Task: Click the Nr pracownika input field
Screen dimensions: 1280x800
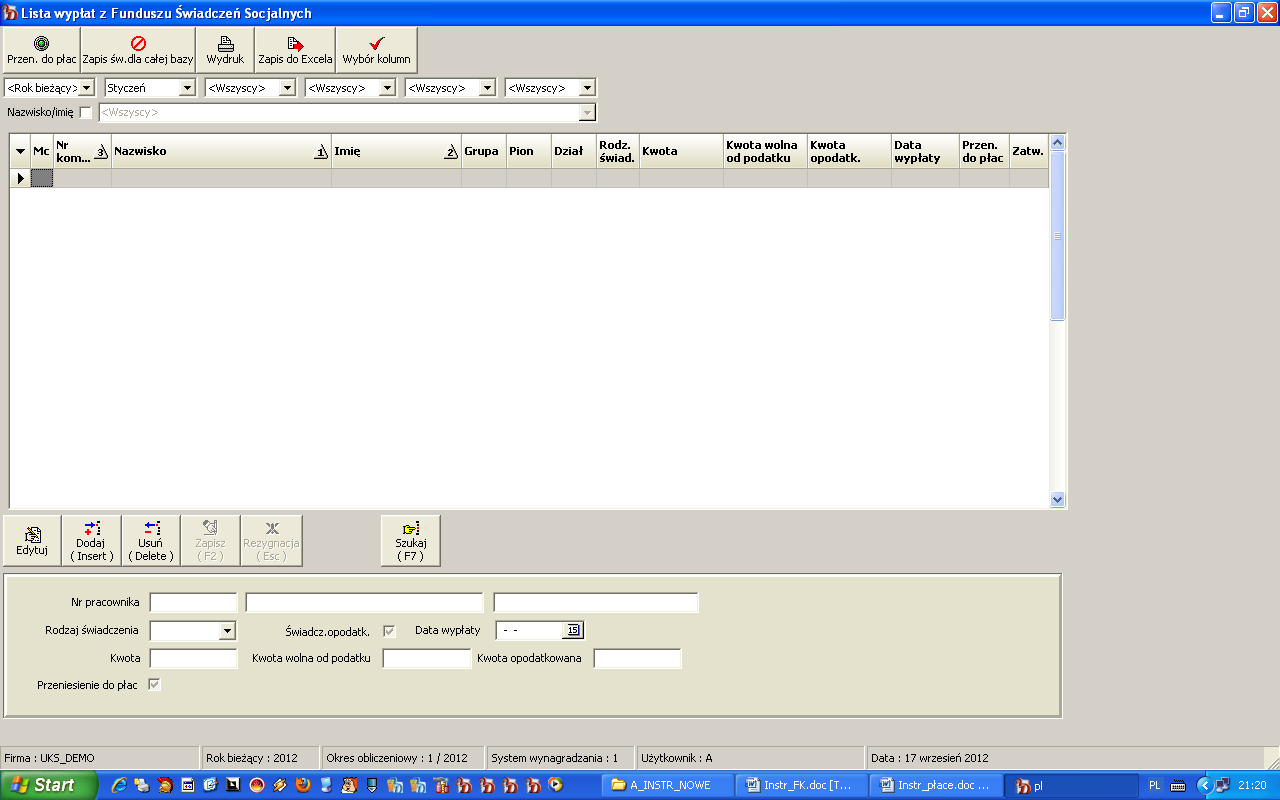Action: [x=193, y=602]
